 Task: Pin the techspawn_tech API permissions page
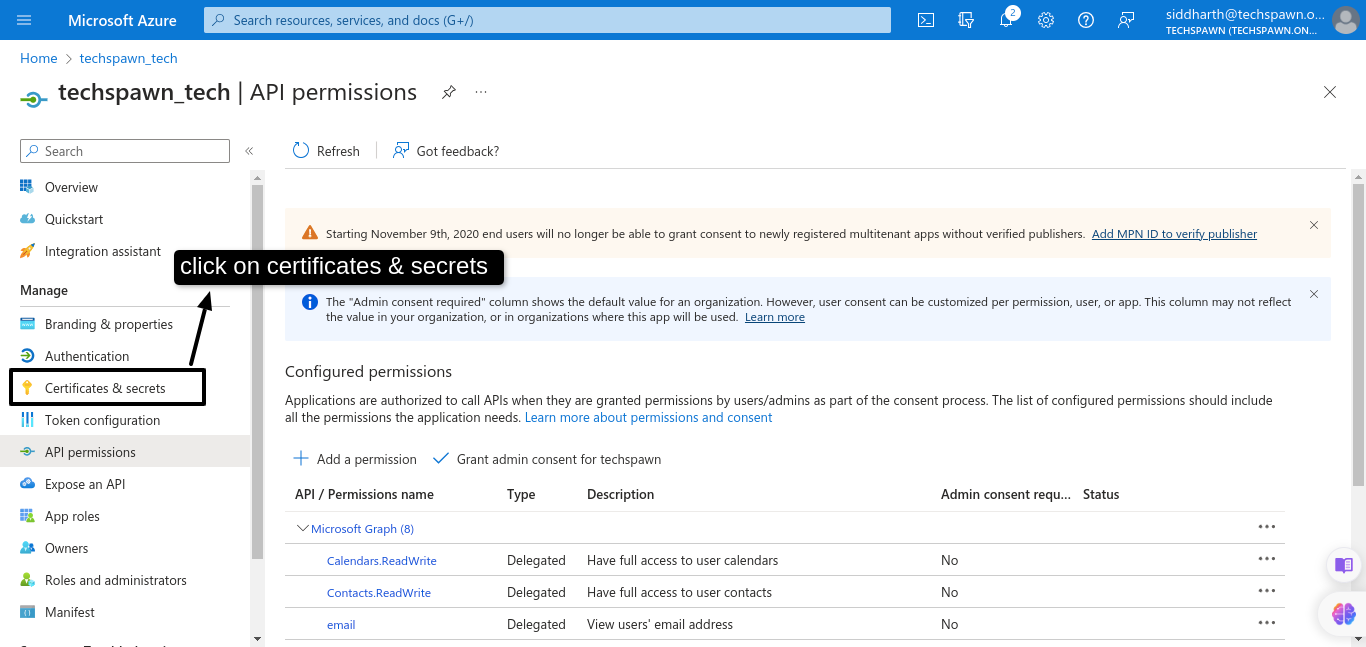click(449, 92)
